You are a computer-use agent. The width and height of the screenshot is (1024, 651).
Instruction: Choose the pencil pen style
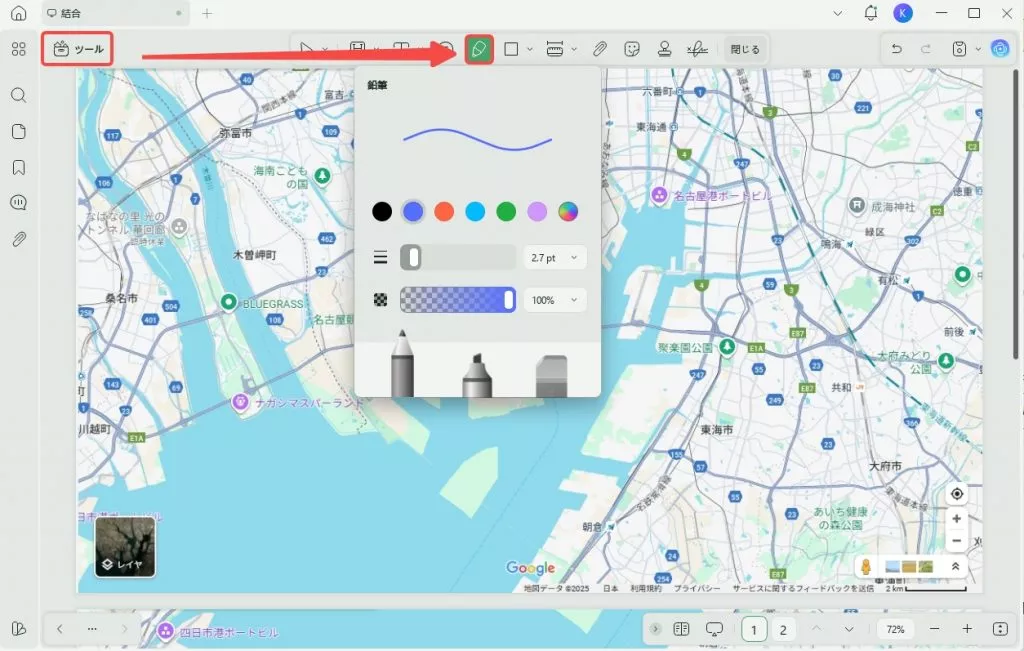coord(402,363)
